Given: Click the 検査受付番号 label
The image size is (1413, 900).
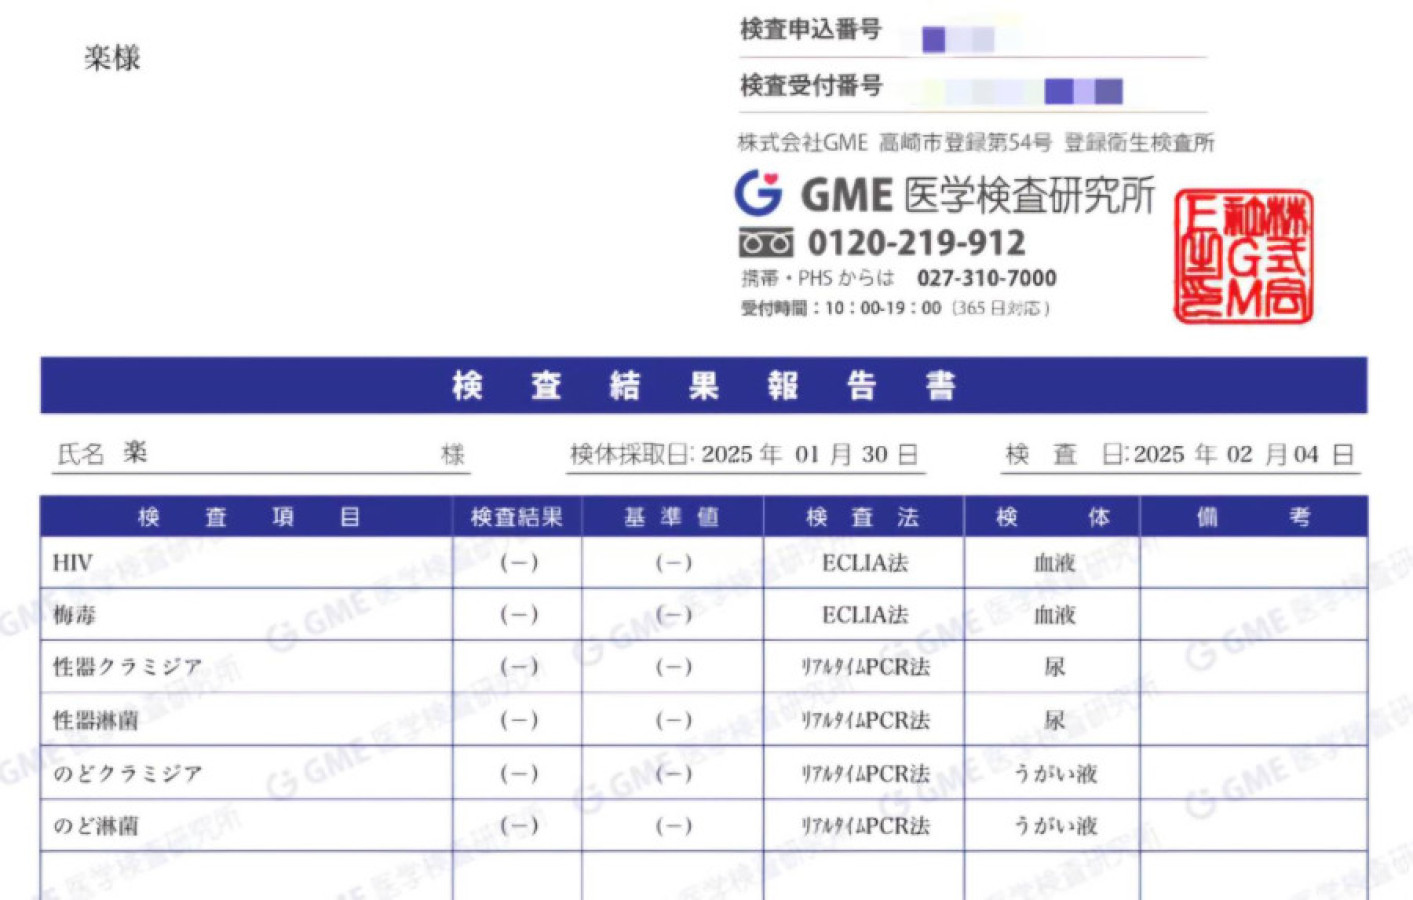Looking at the screenshot, I should [810, 86].
